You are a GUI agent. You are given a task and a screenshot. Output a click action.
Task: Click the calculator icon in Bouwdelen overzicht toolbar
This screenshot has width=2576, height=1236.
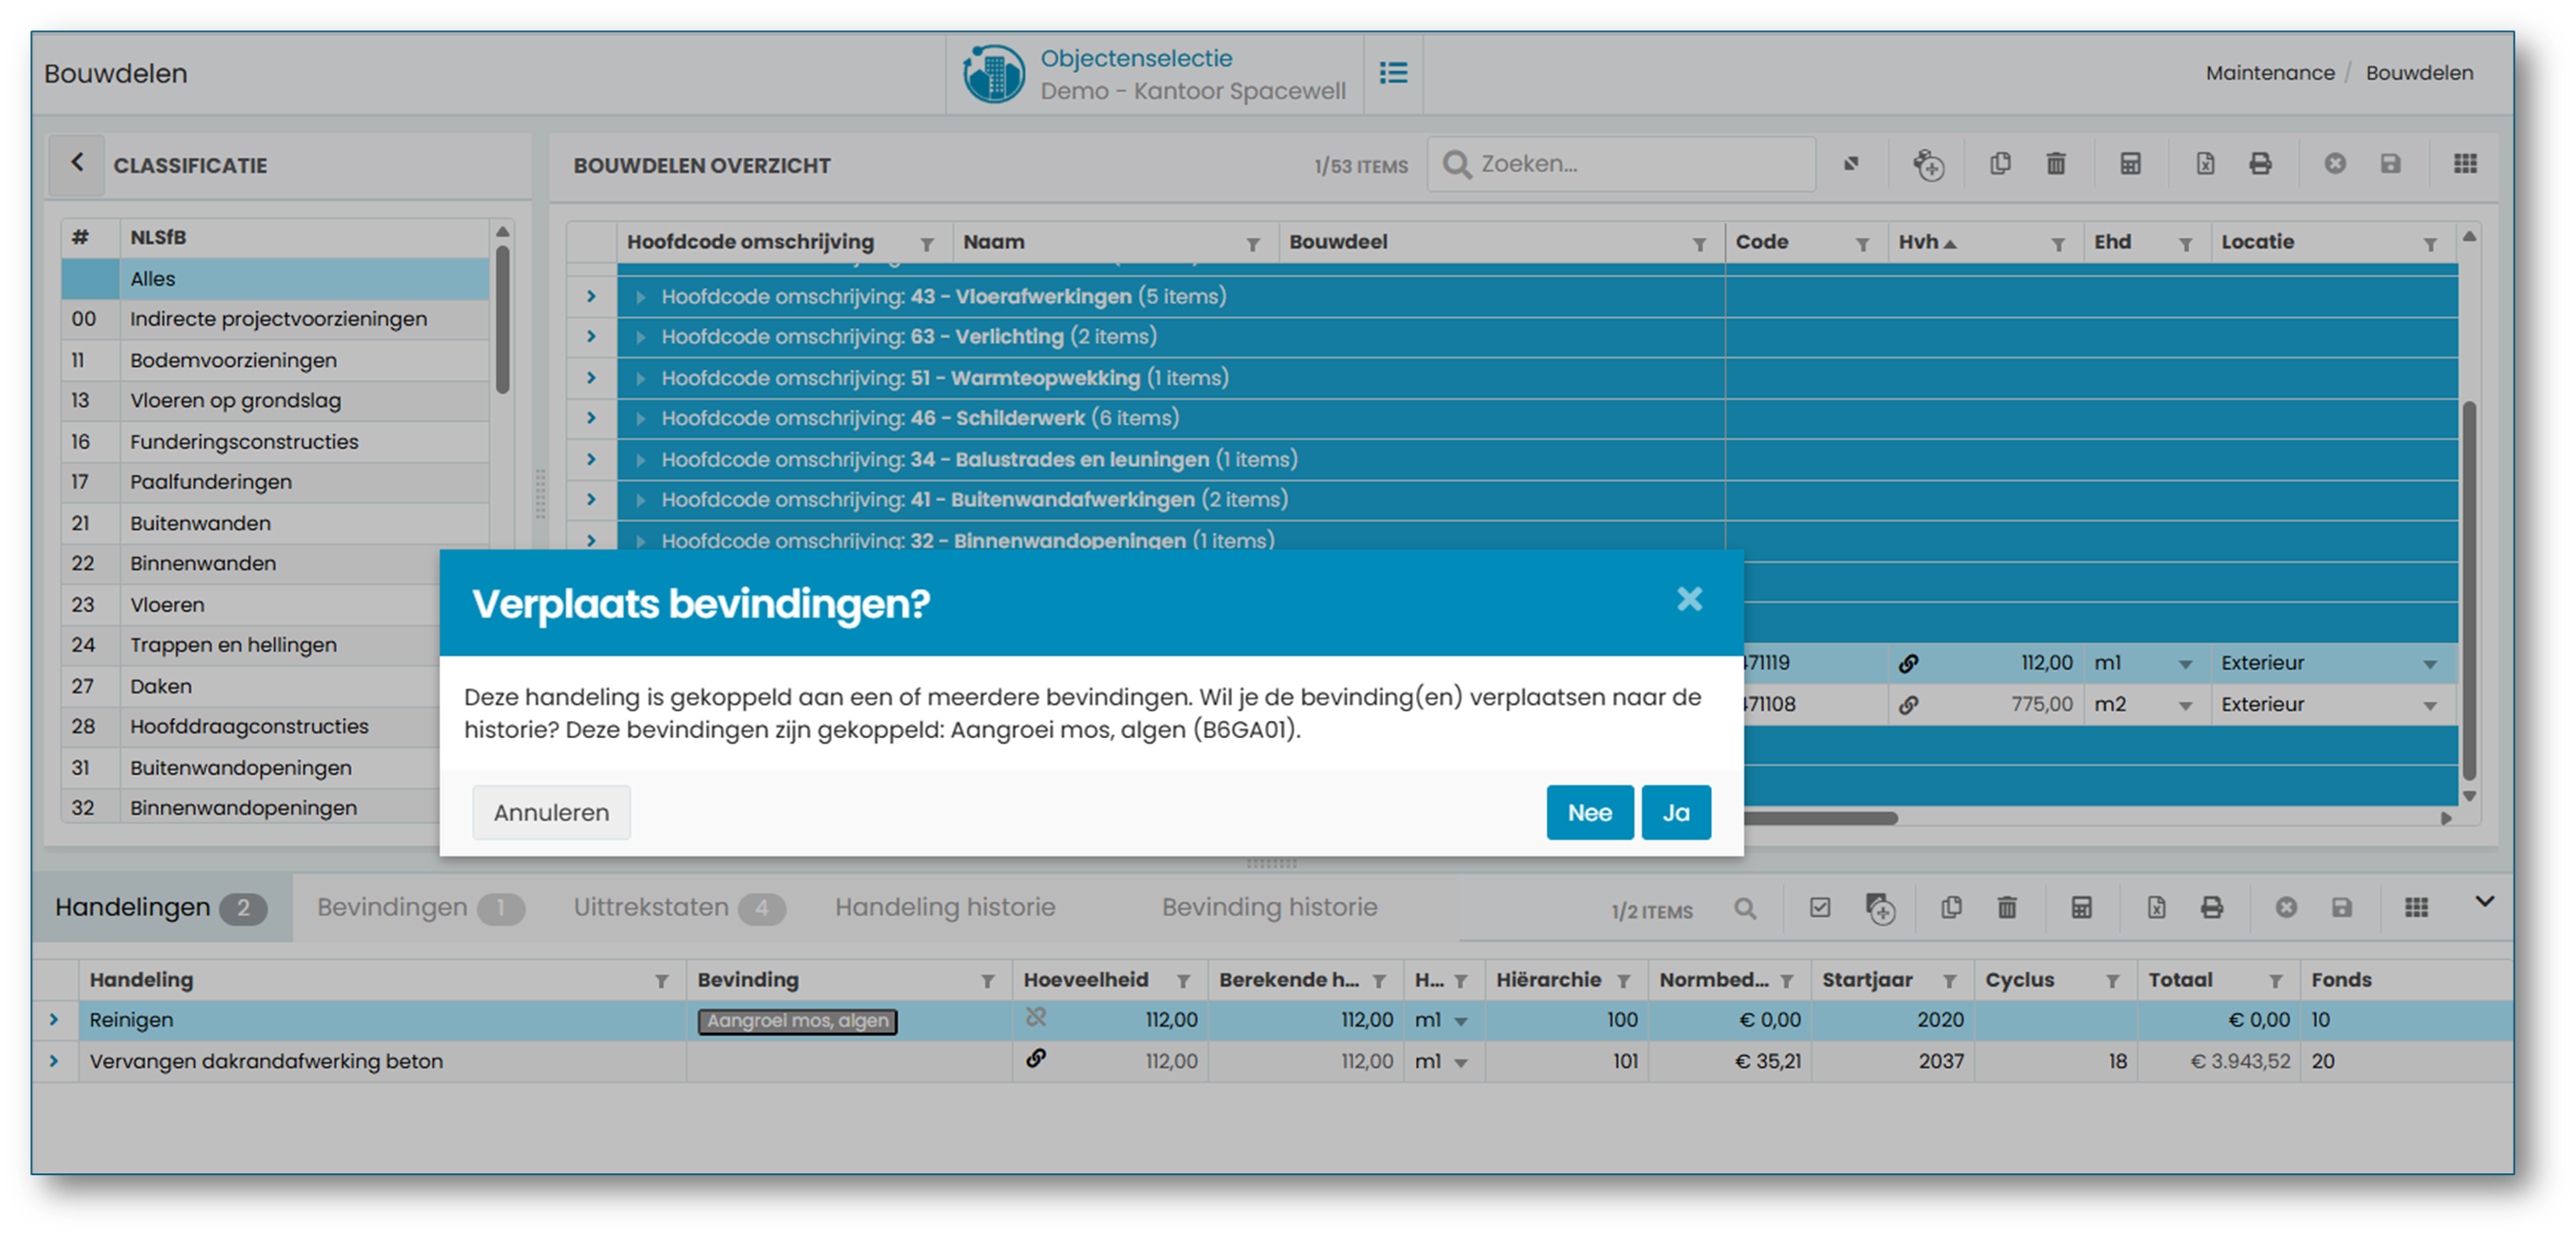point(2131,164)
